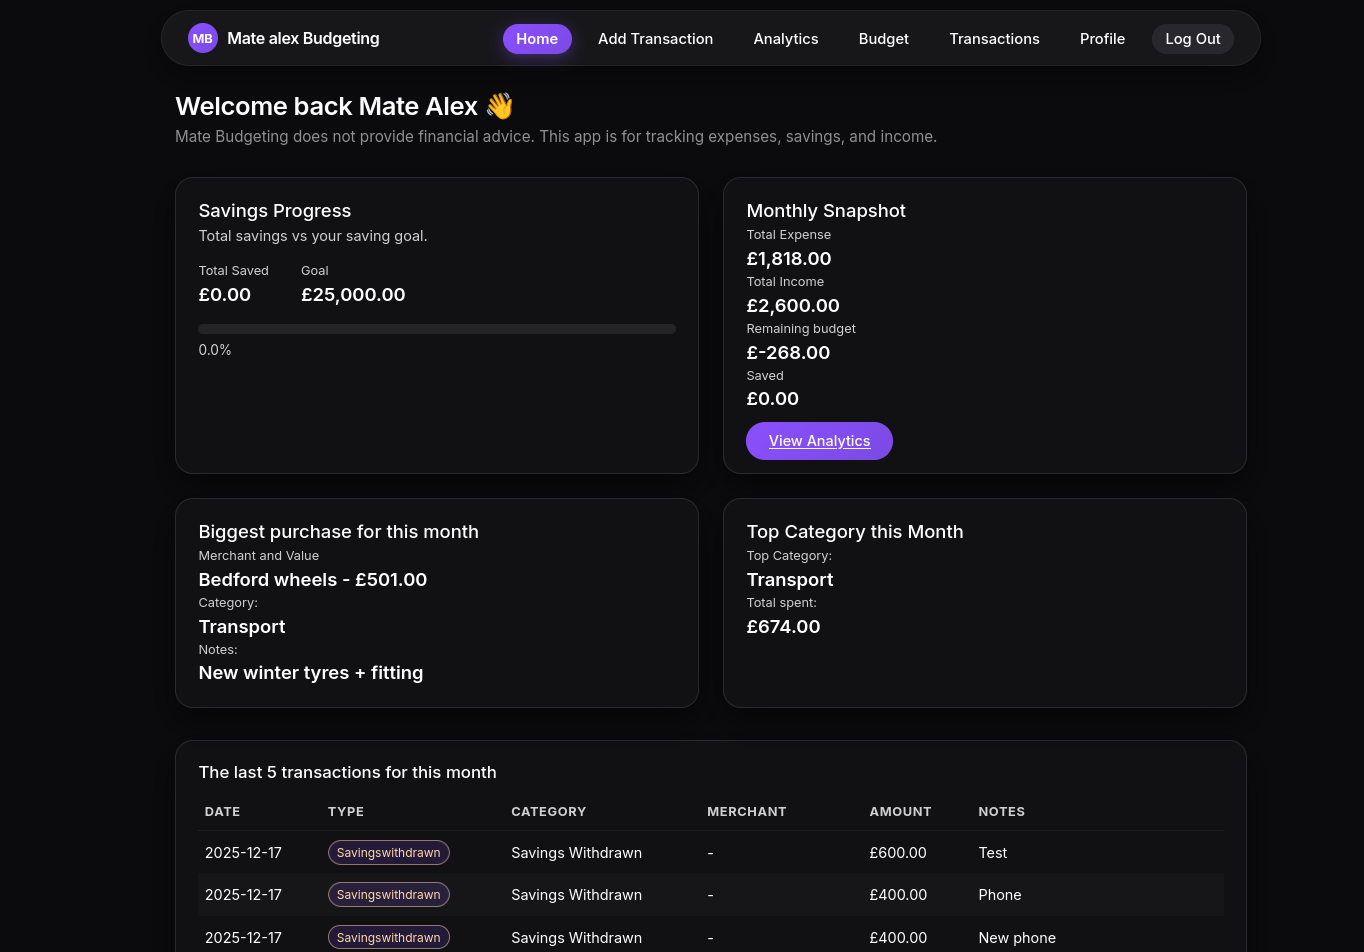Open the Profile page
Screen dimensions: 1364x952
pyautogui.click(x=1102, y=39)
